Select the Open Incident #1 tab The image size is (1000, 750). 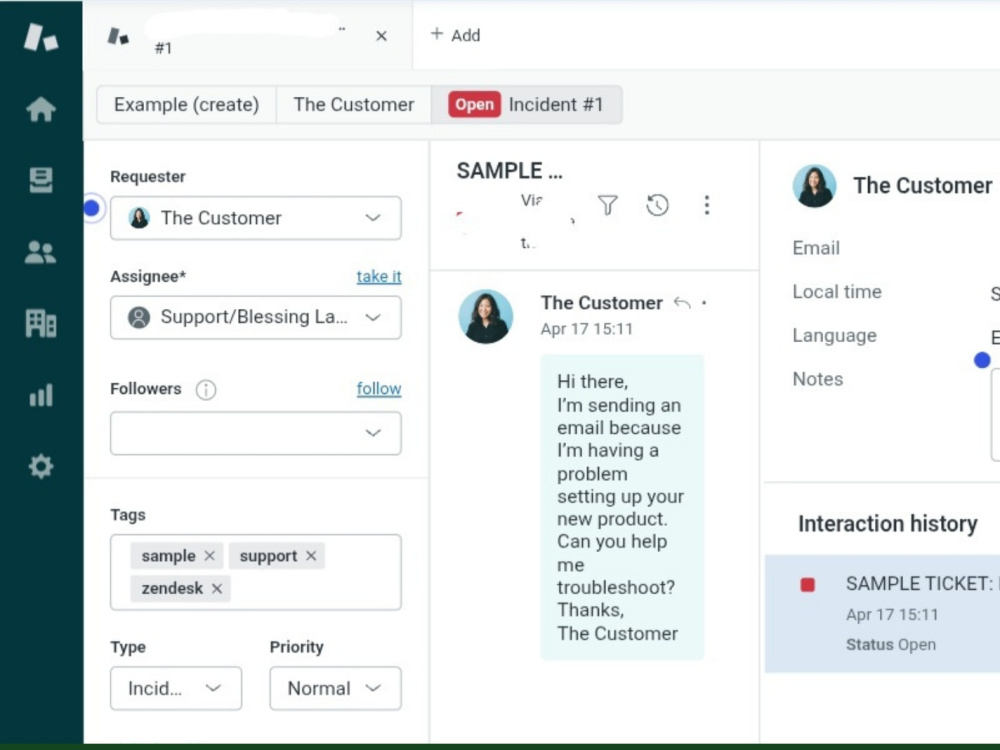coord(527,105)
